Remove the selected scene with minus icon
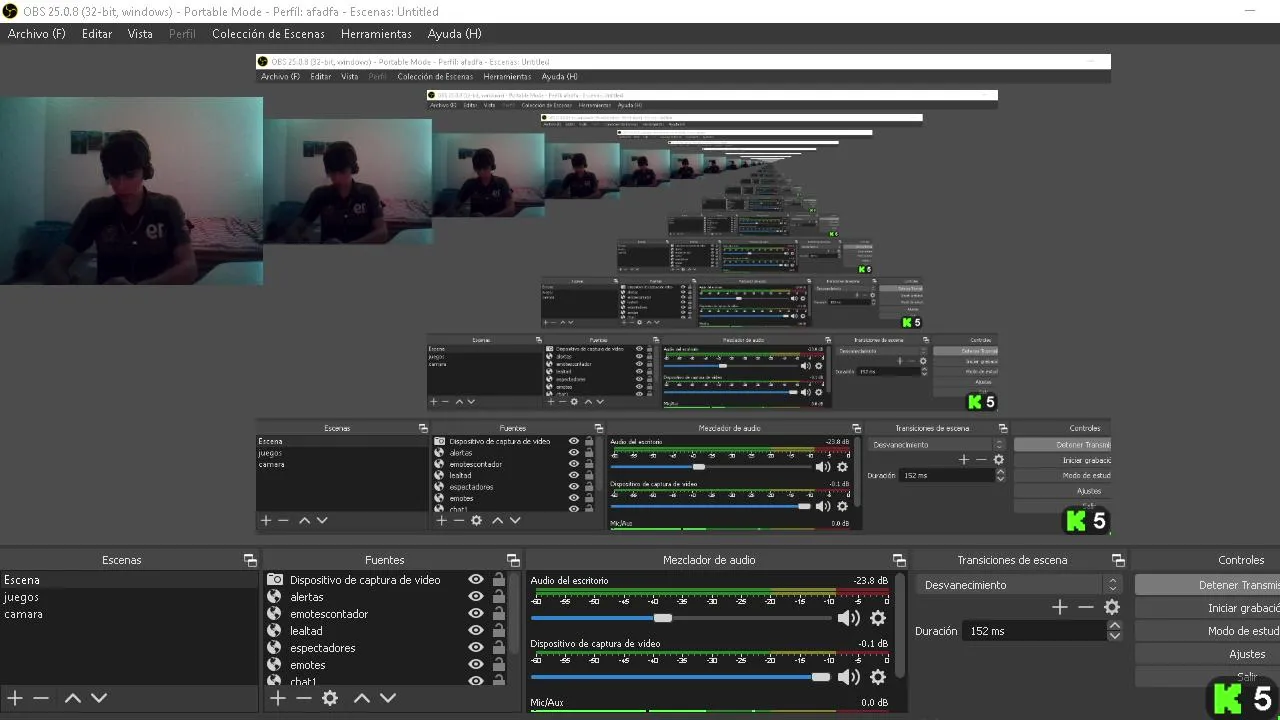The image size is (1280, 720). 41,698
